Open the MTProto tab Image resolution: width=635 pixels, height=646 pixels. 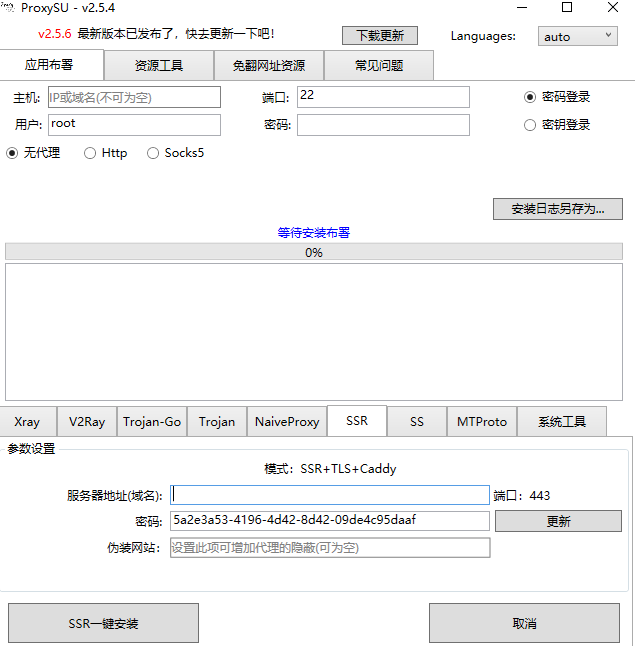point(482,422)
